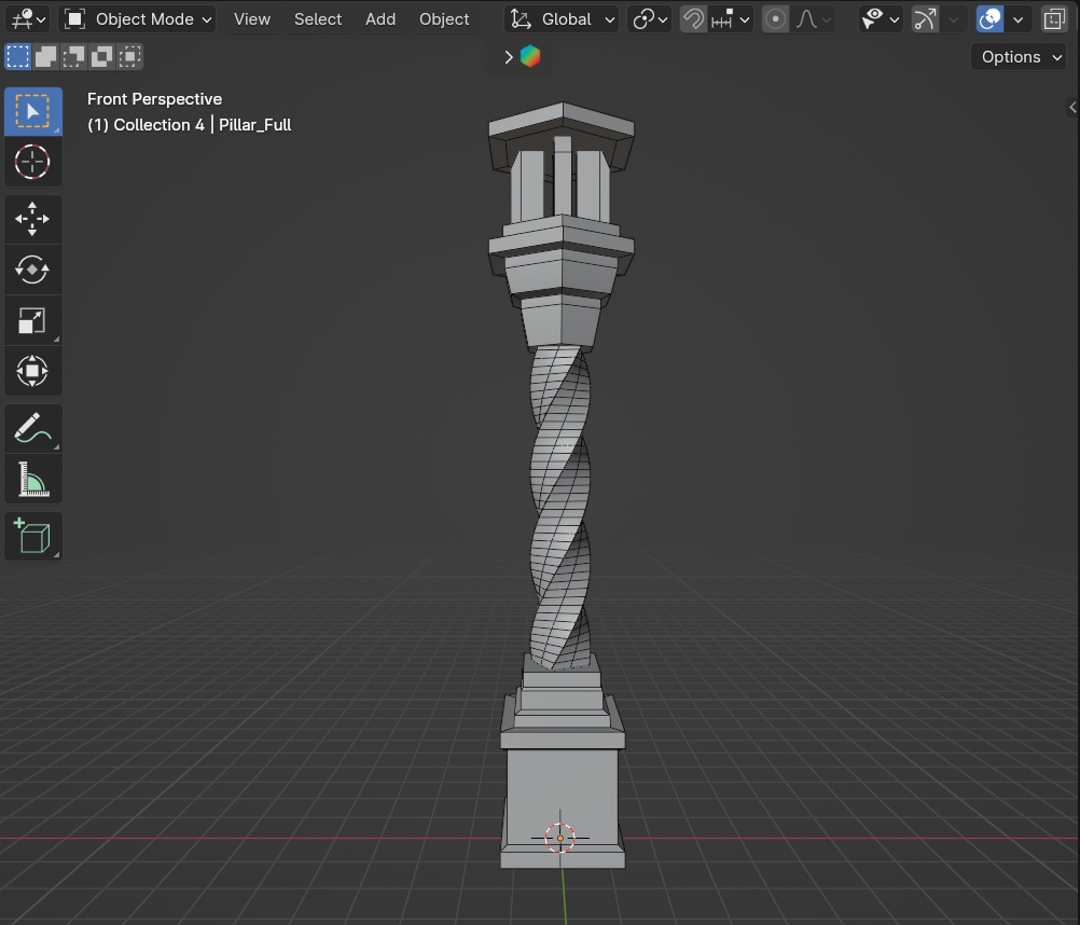Toggle snapping magnet on or off

point(693,19)
